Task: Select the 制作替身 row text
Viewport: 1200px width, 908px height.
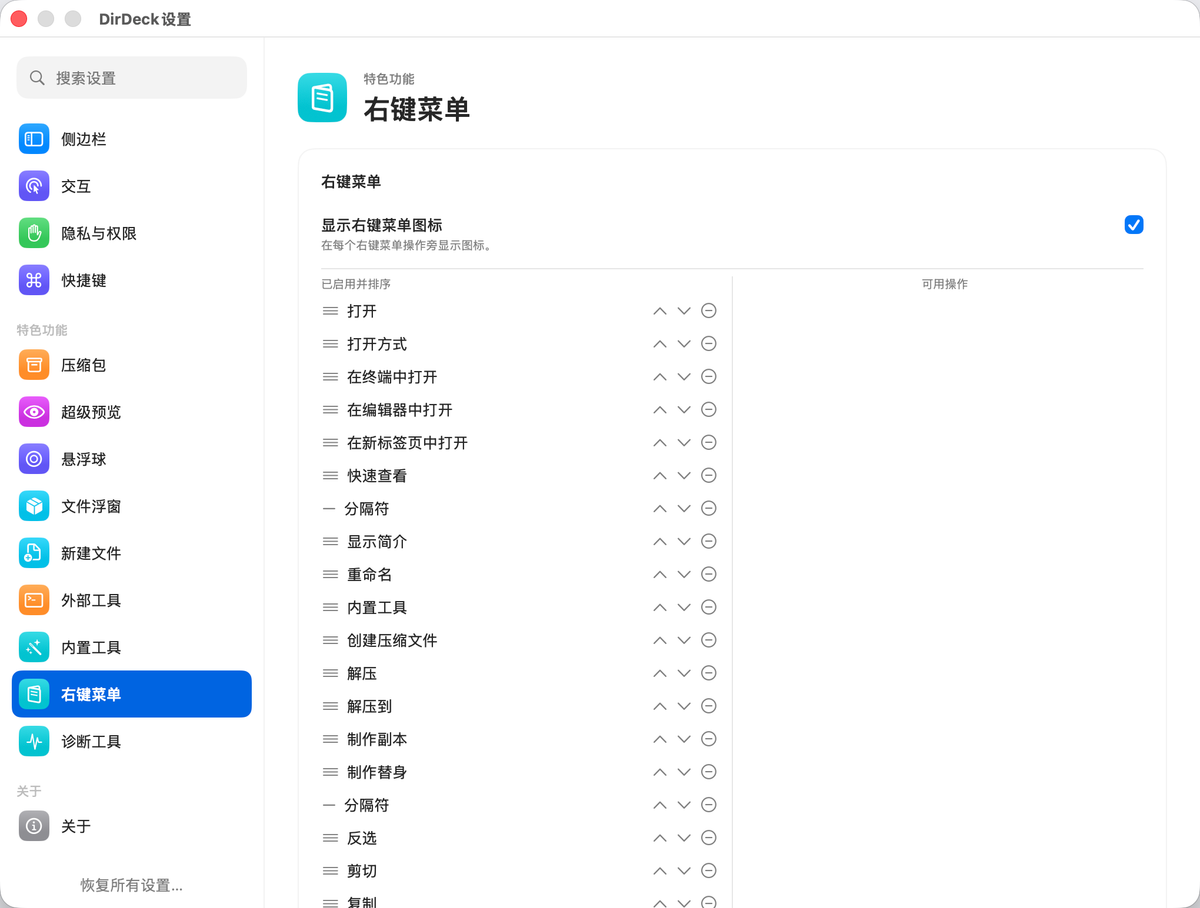Action: click(x=377, y=772)
